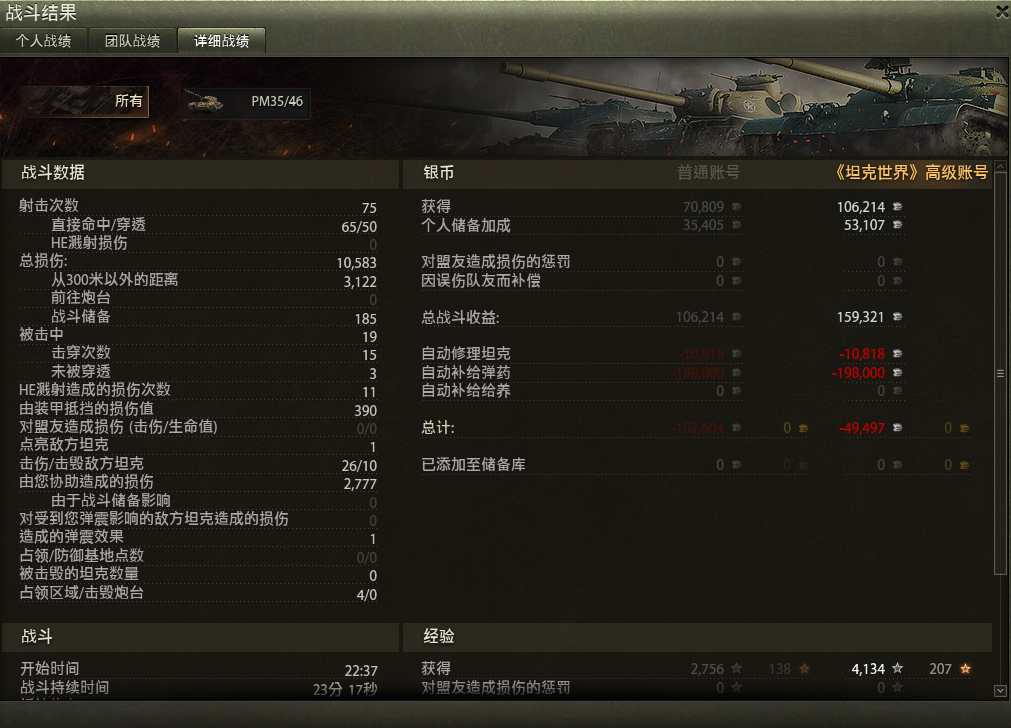Close the 战斗结果 window

(x=1003, y=12)
